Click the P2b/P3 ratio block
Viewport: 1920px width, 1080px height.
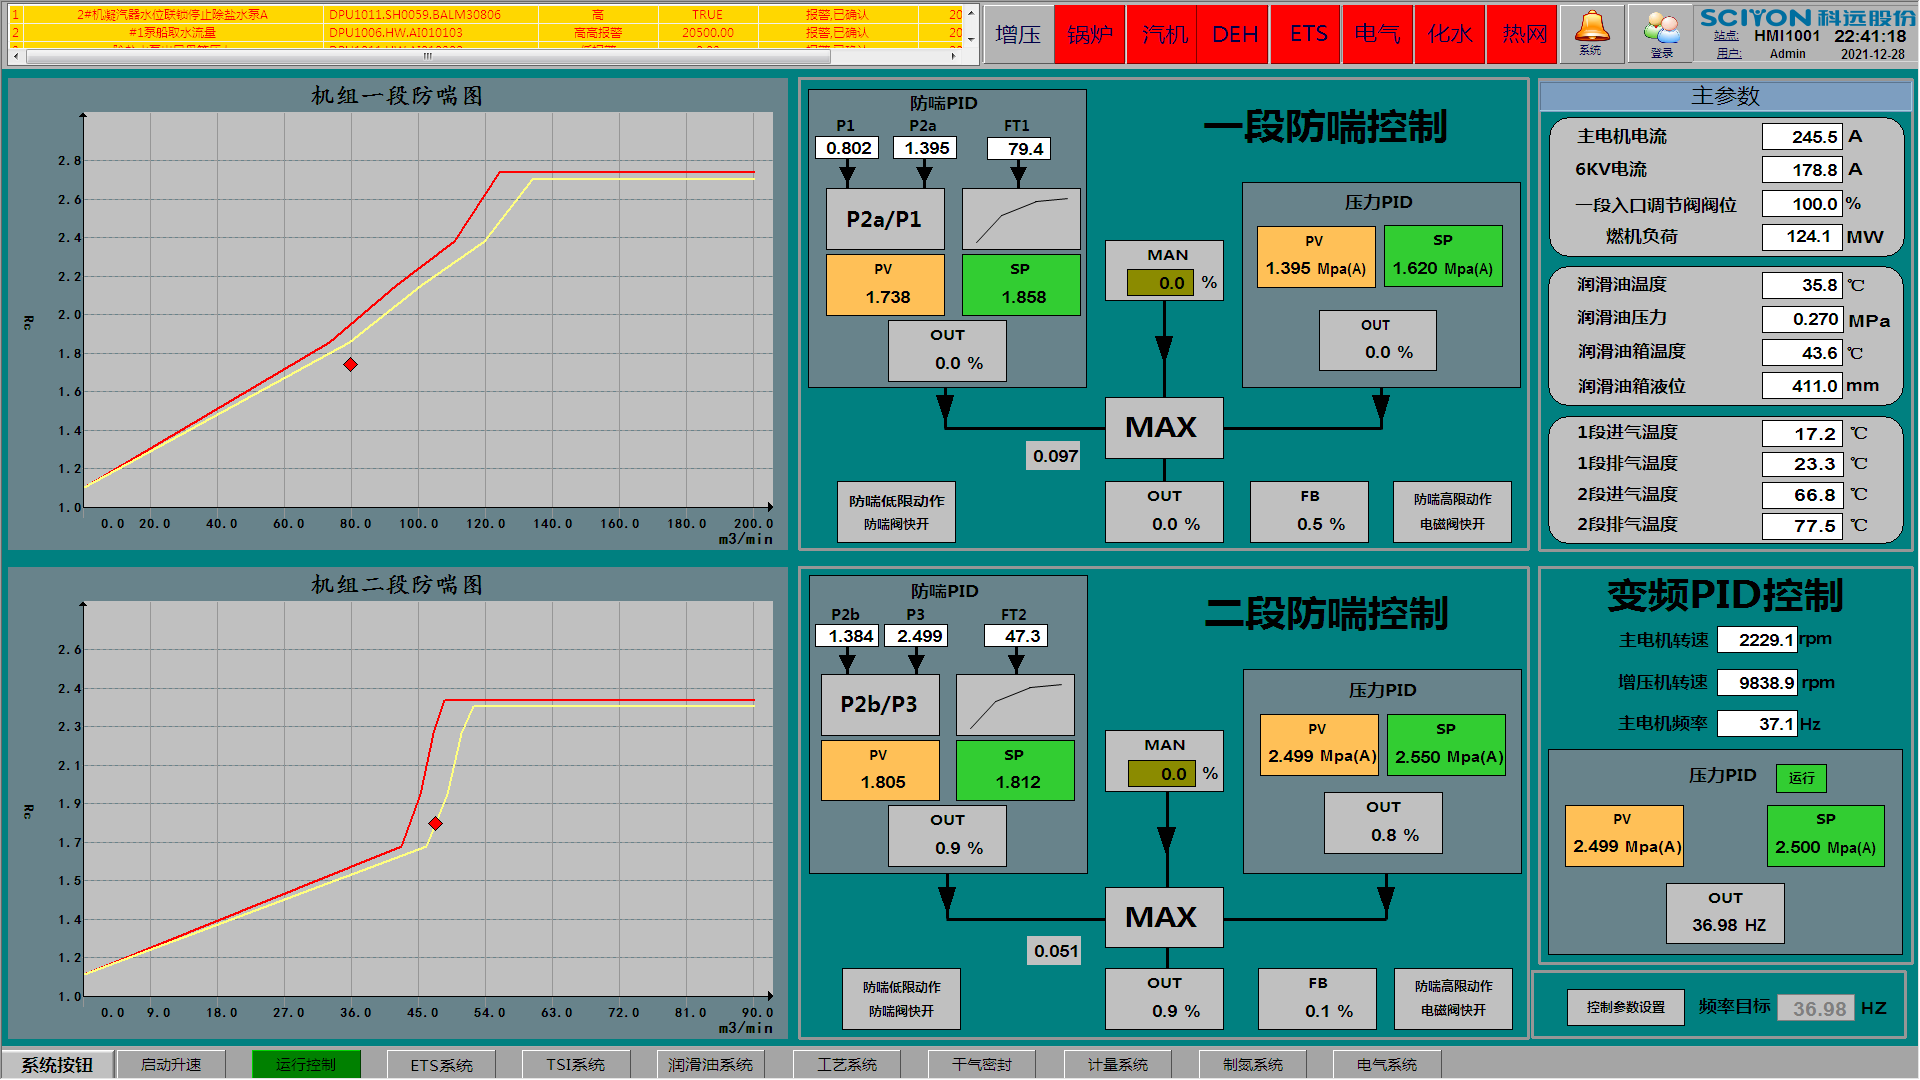pos(879,705)
